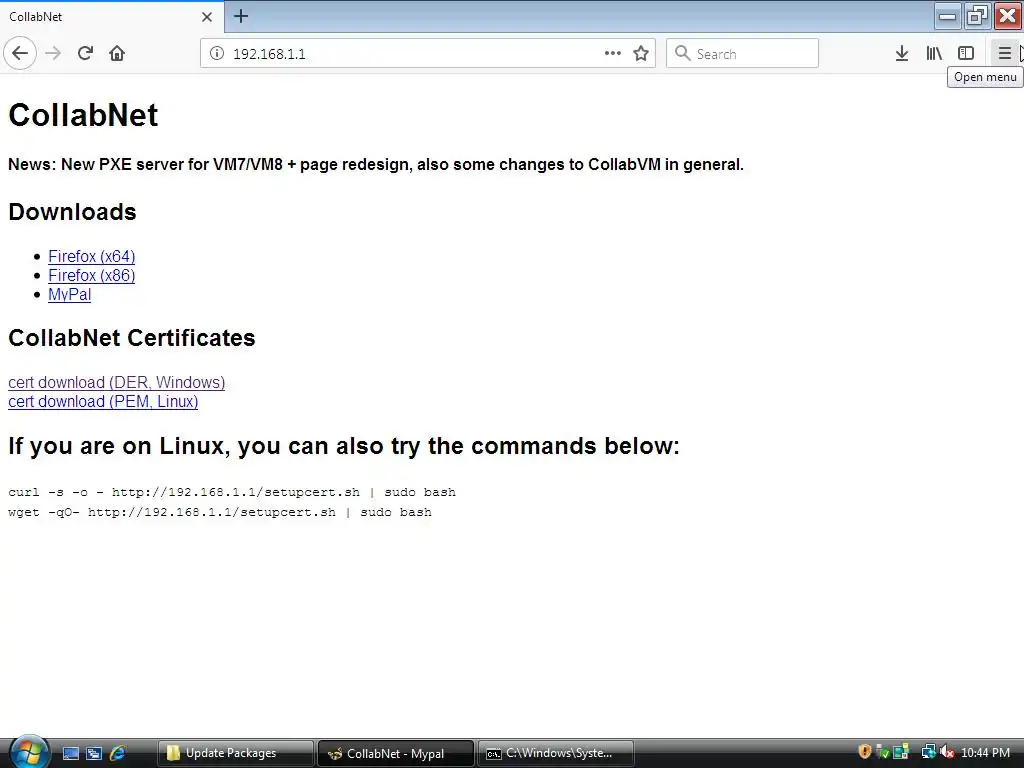The image size is (1024, 768).
Task: Click the curl setupcert.sh command text
Action: pos(232,492)
